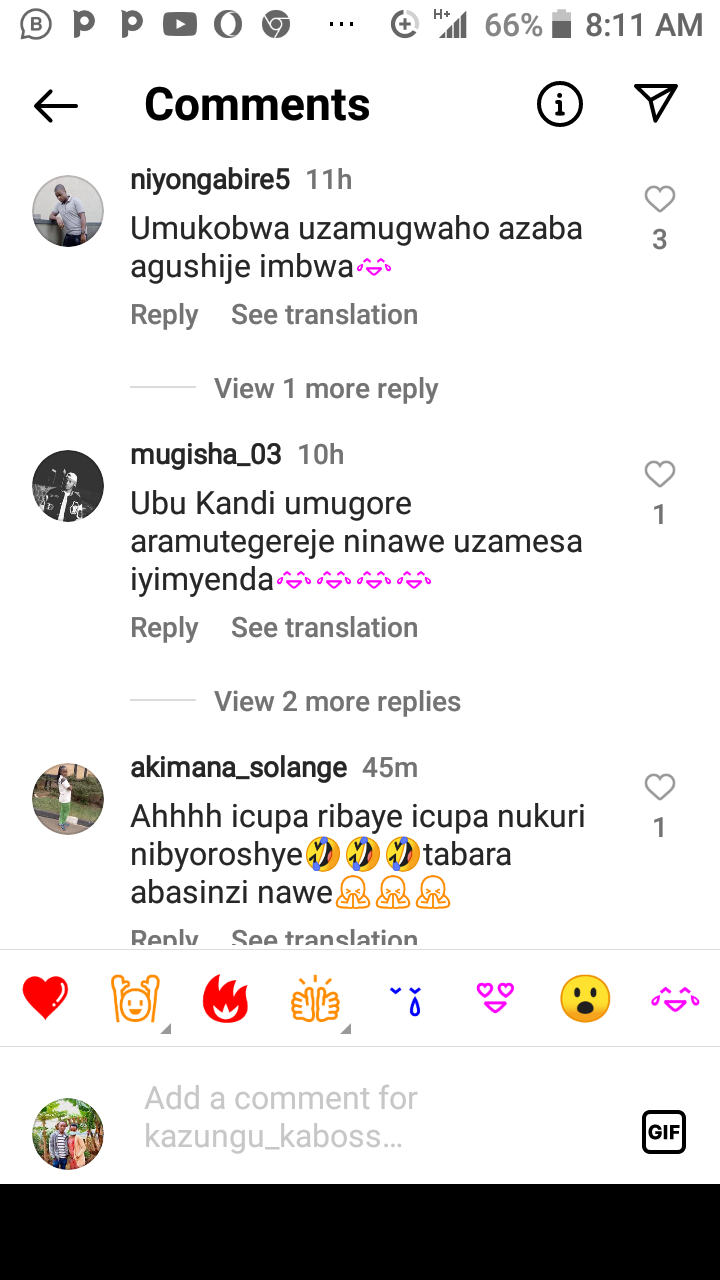
Task: Insert the fire emoji reaction
Action: point(225,999)
